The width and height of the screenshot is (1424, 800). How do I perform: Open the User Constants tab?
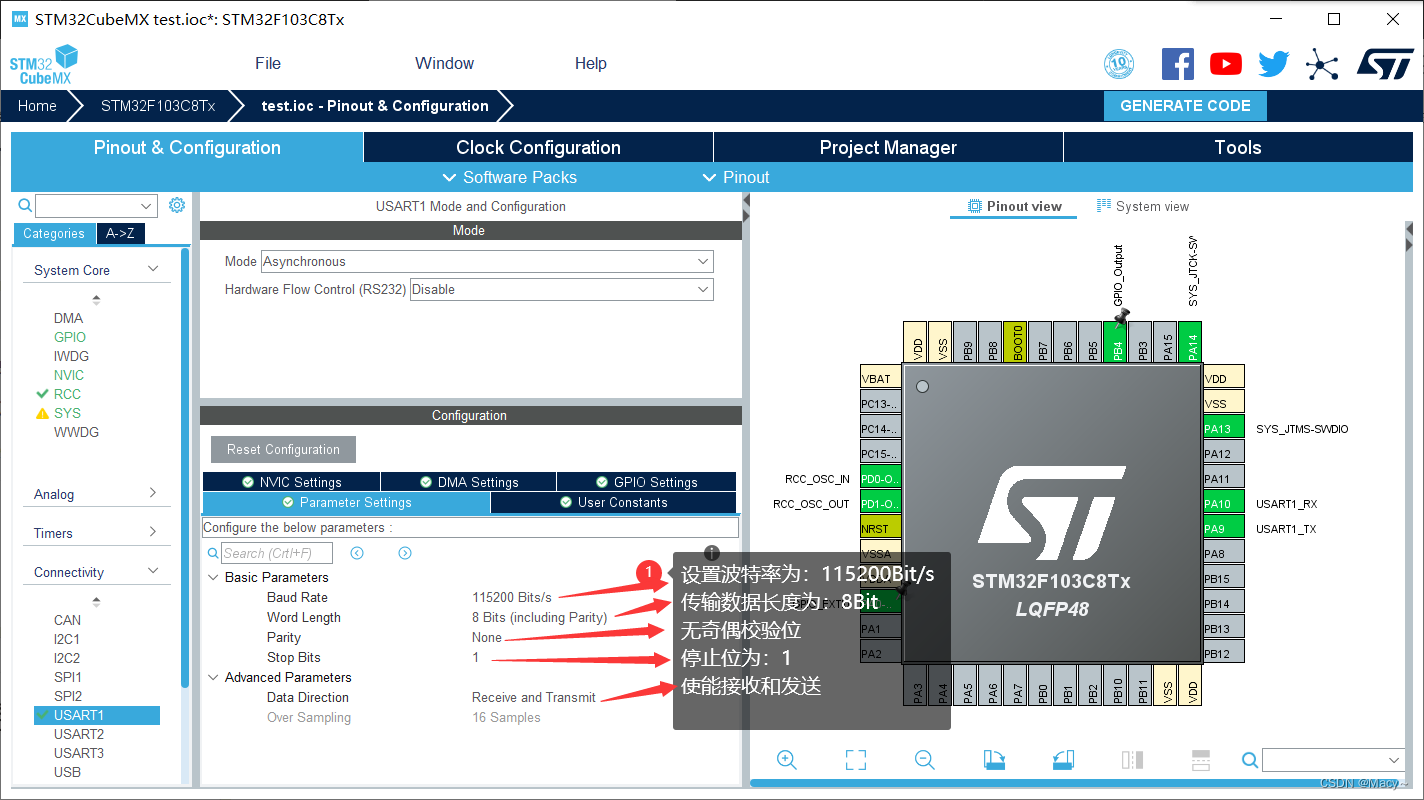[614, 502]
